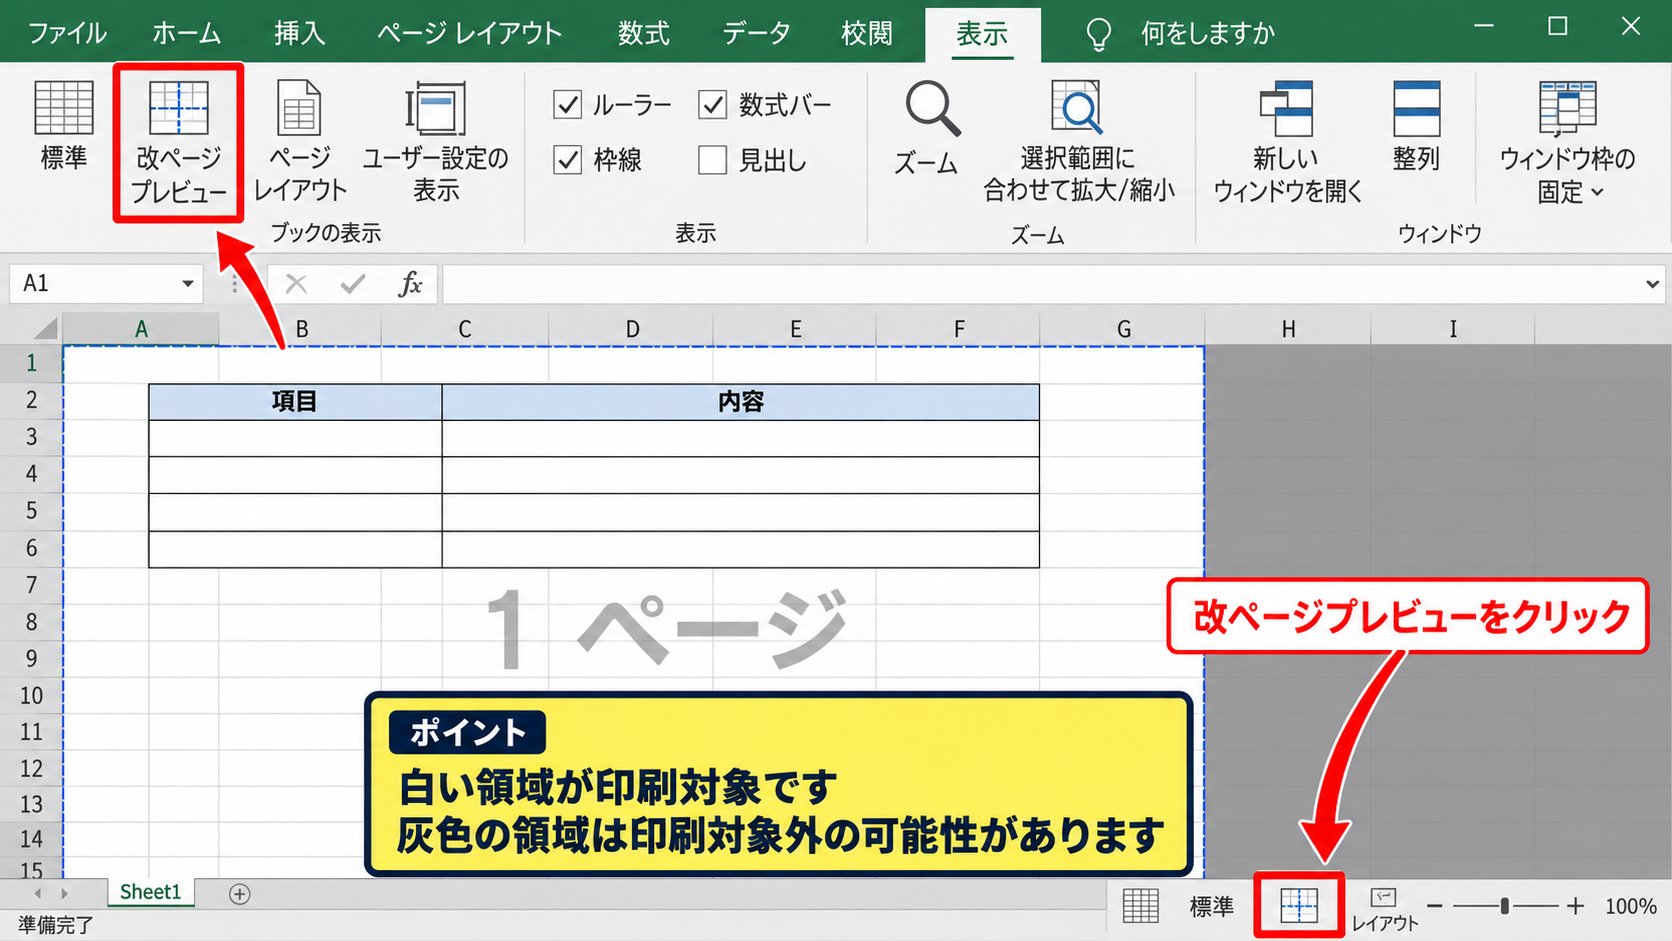This screenshot has width=1672, height=941.
Task: Select row 4 header
Action: click(x=31, y=474)
